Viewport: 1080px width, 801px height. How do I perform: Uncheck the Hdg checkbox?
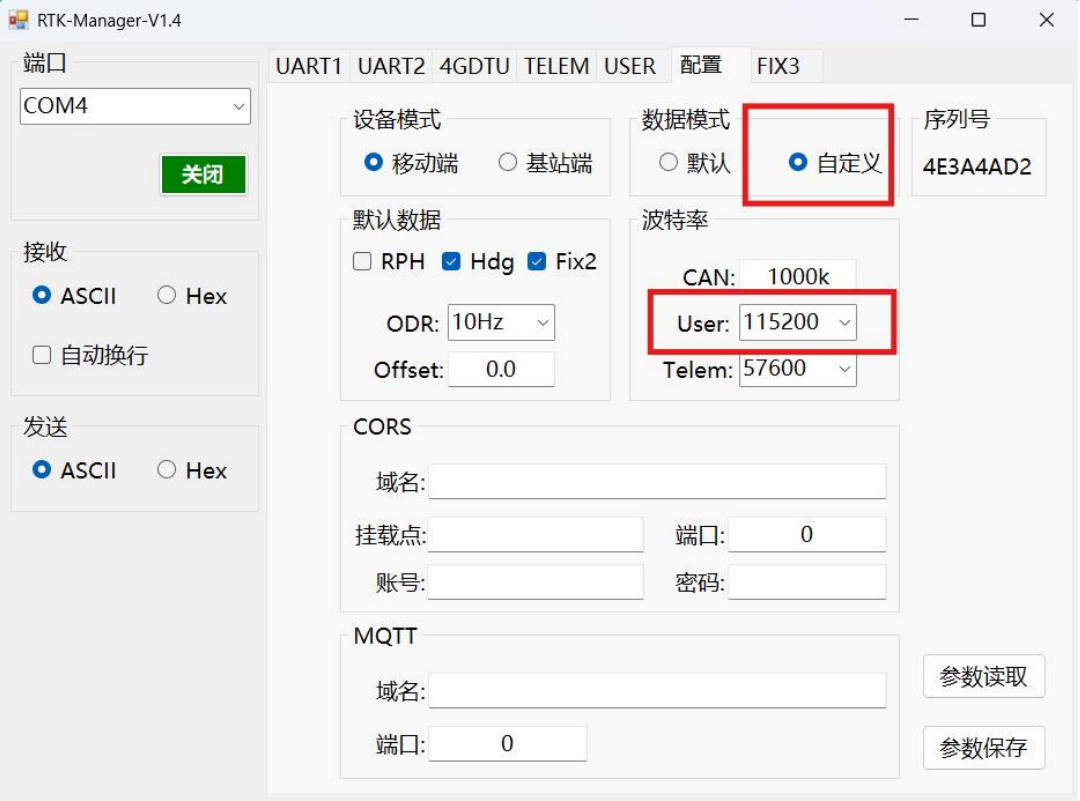[478, 262]
